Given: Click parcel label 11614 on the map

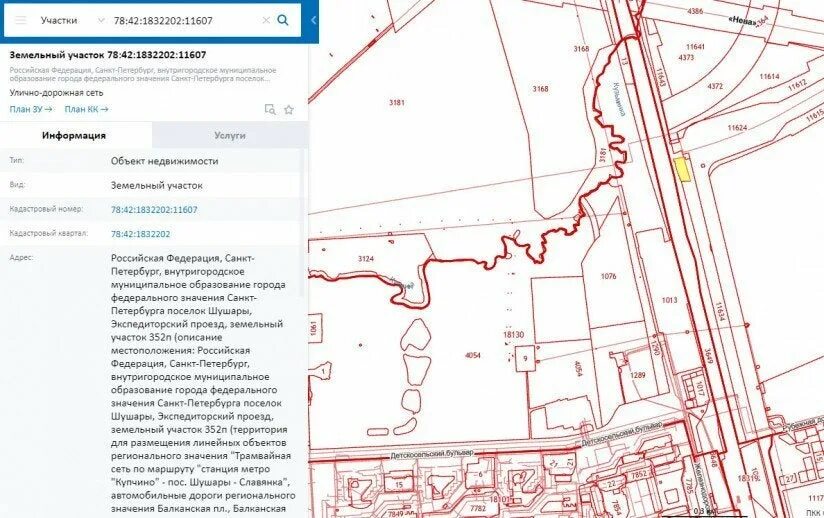Looking at the screenshot, I should tap(769, 77).
